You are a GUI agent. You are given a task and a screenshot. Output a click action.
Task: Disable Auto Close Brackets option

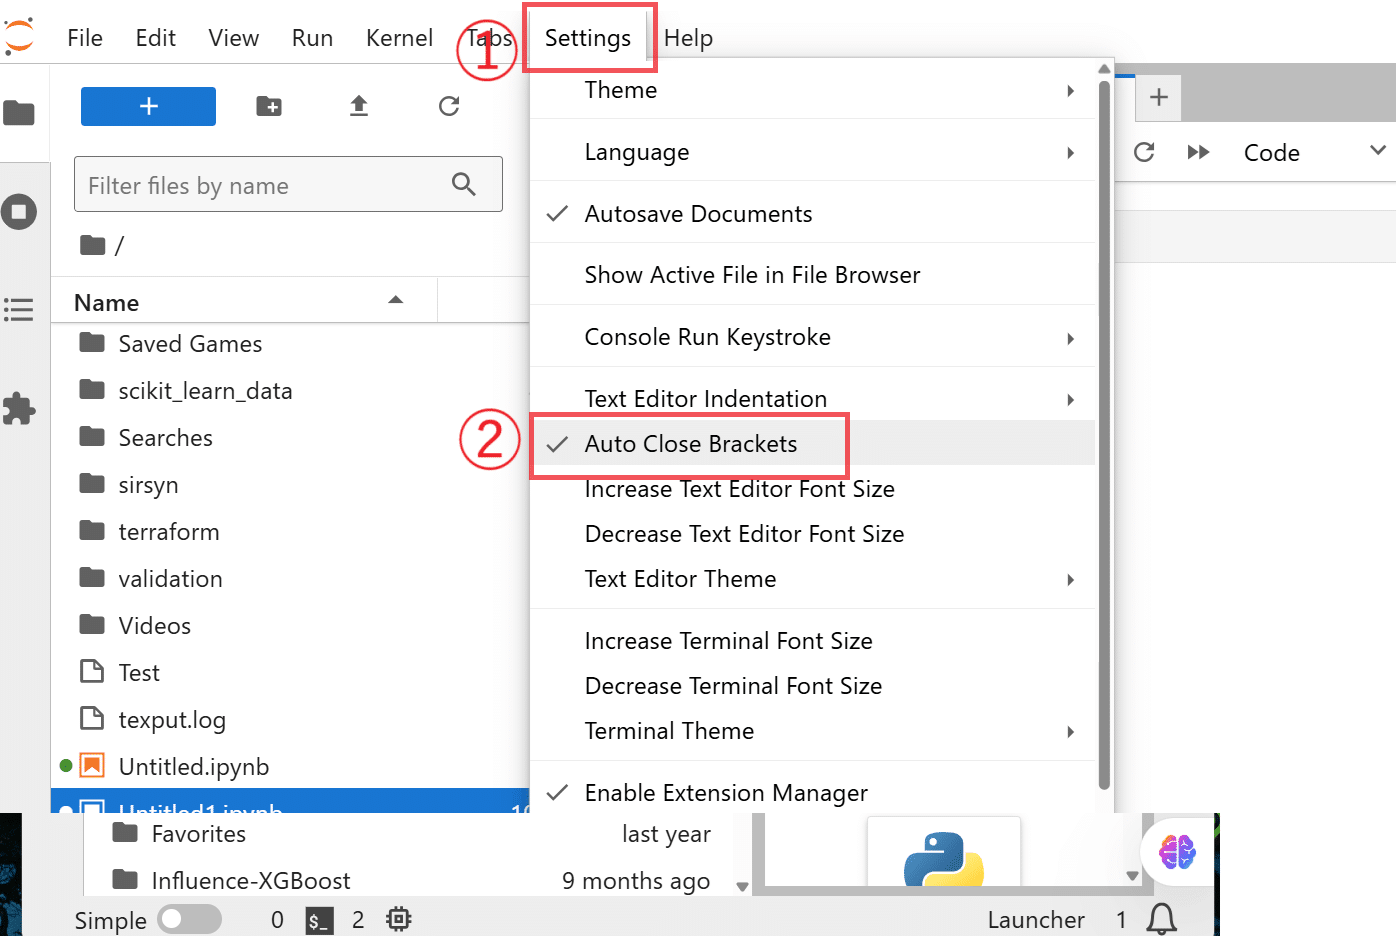[690, 444]
